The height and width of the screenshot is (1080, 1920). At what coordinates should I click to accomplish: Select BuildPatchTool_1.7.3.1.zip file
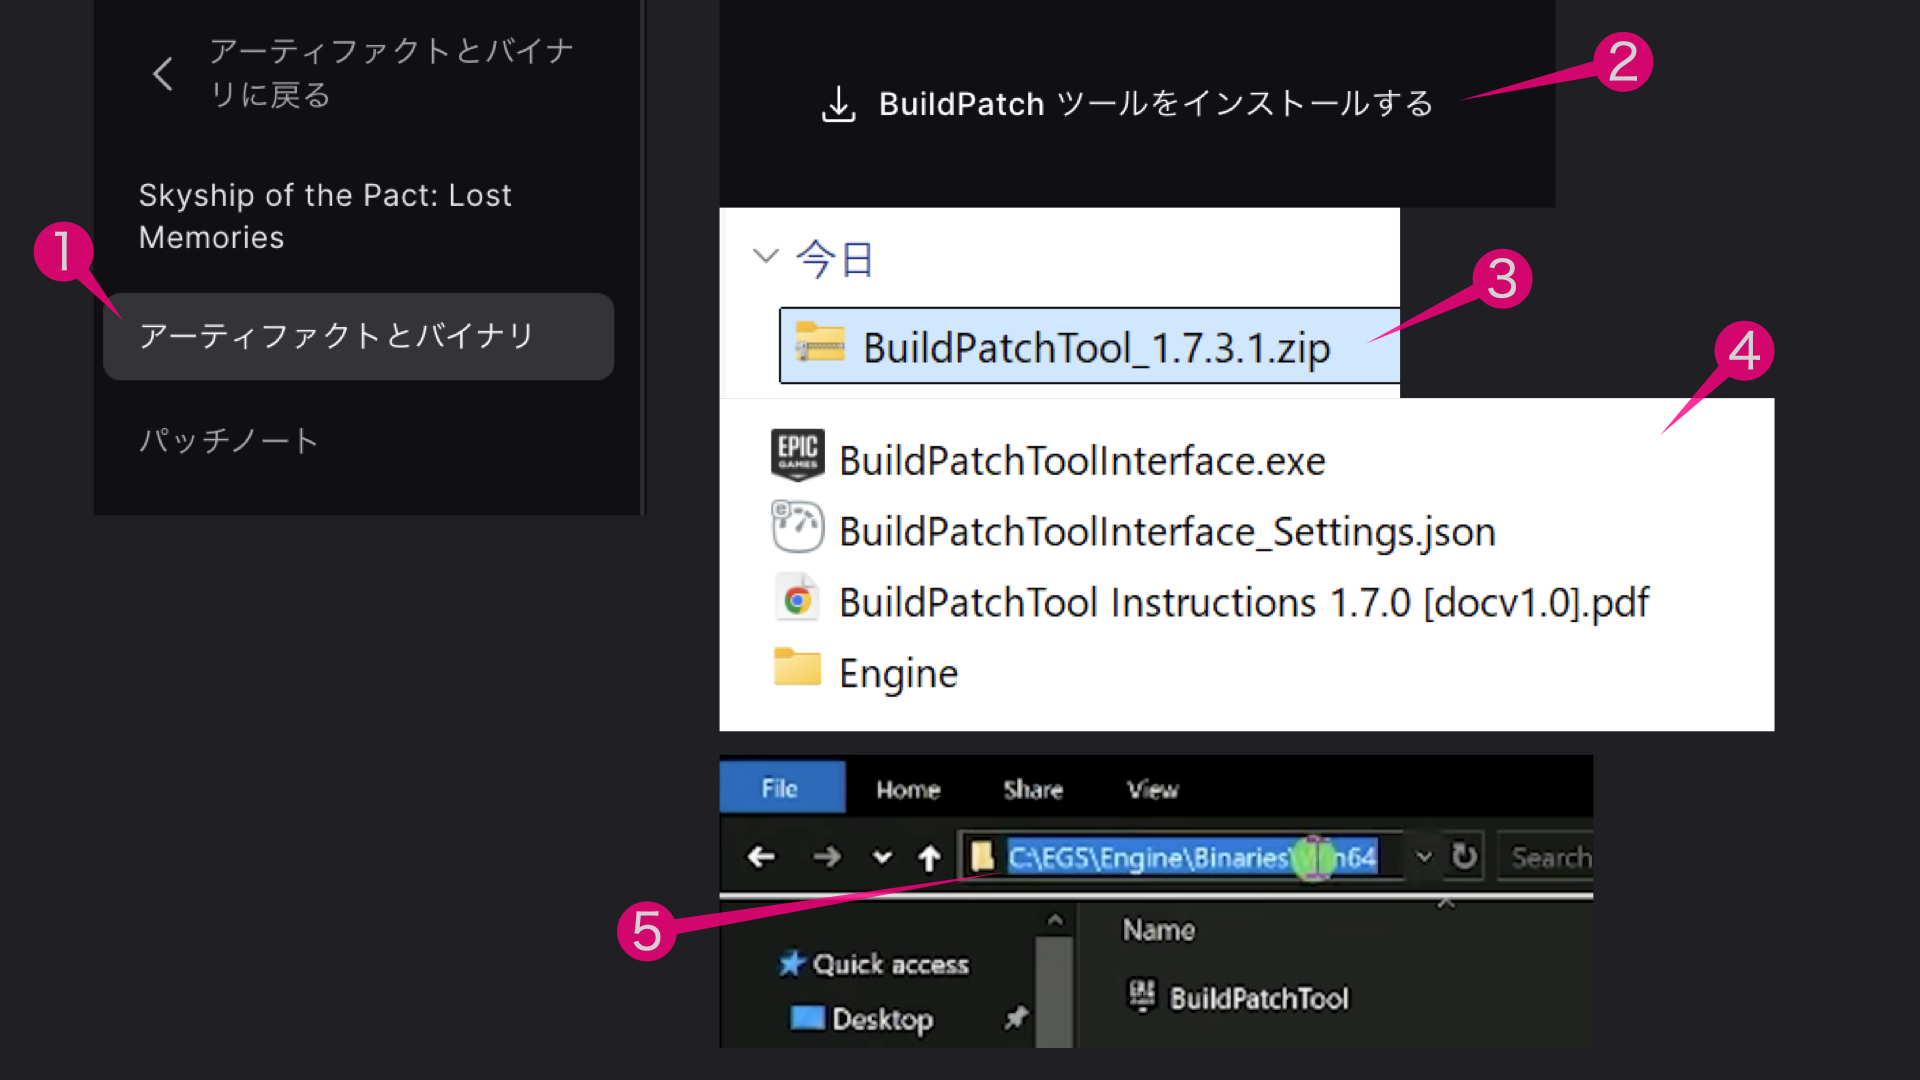[1096, 347]
